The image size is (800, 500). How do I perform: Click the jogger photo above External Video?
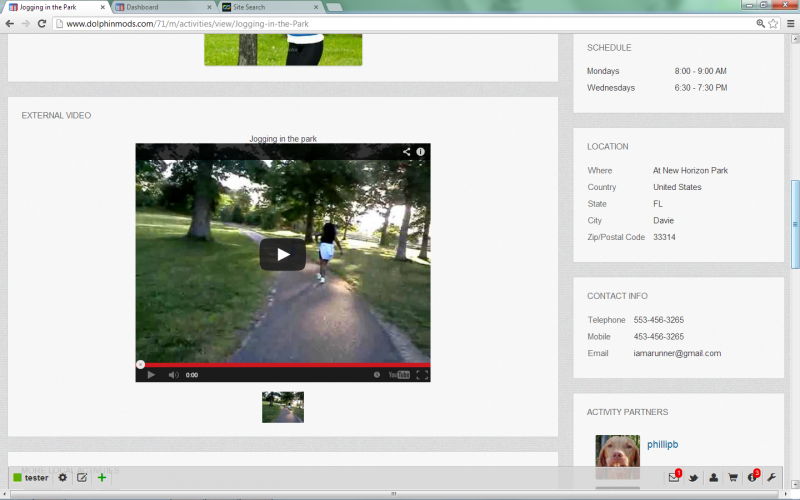pos(283,49)
